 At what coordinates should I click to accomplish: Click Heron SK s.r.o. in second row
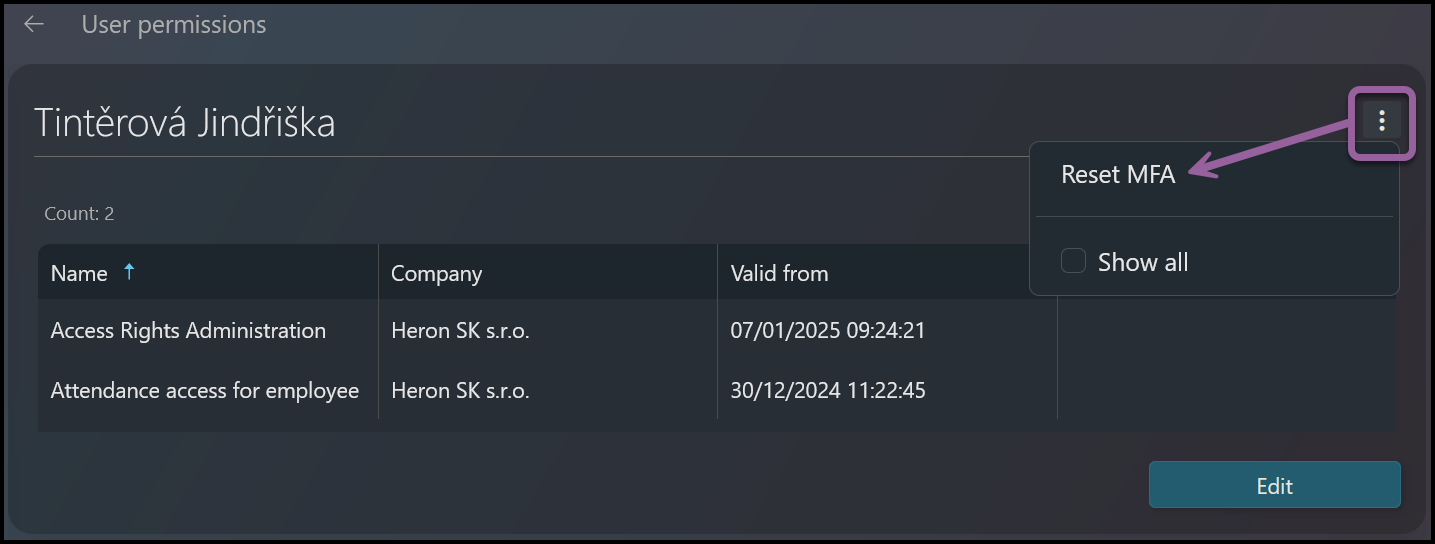coord(460,390)
